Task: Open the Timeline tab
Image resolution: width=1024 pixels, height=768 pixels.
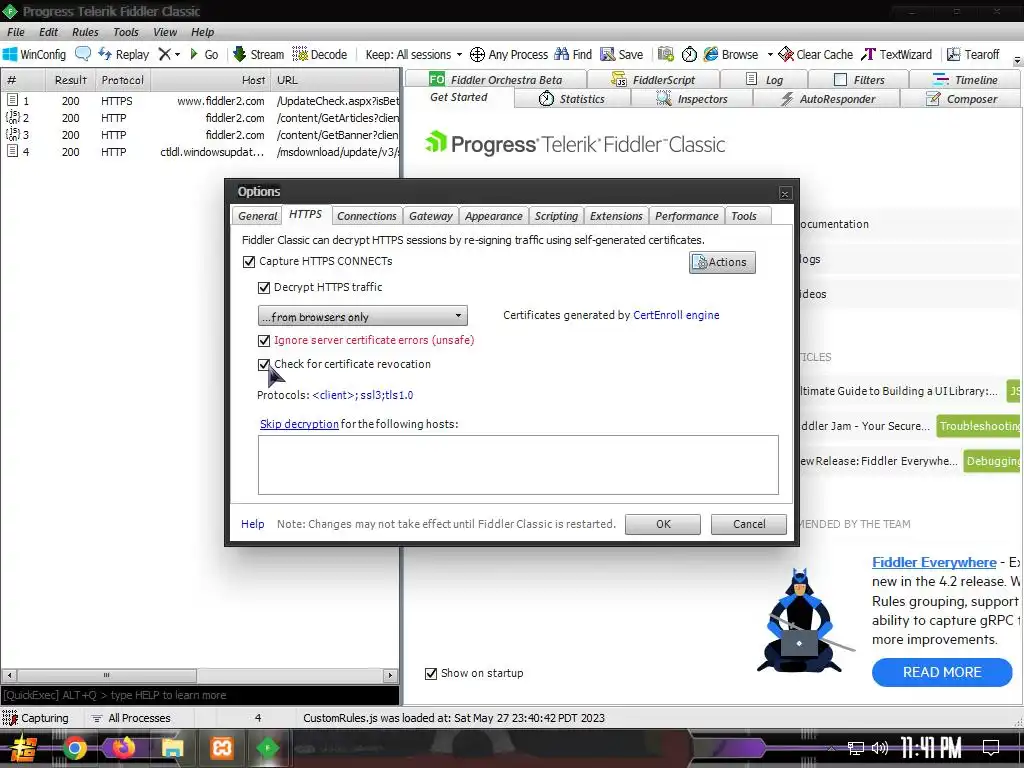Action: [965, 80]
